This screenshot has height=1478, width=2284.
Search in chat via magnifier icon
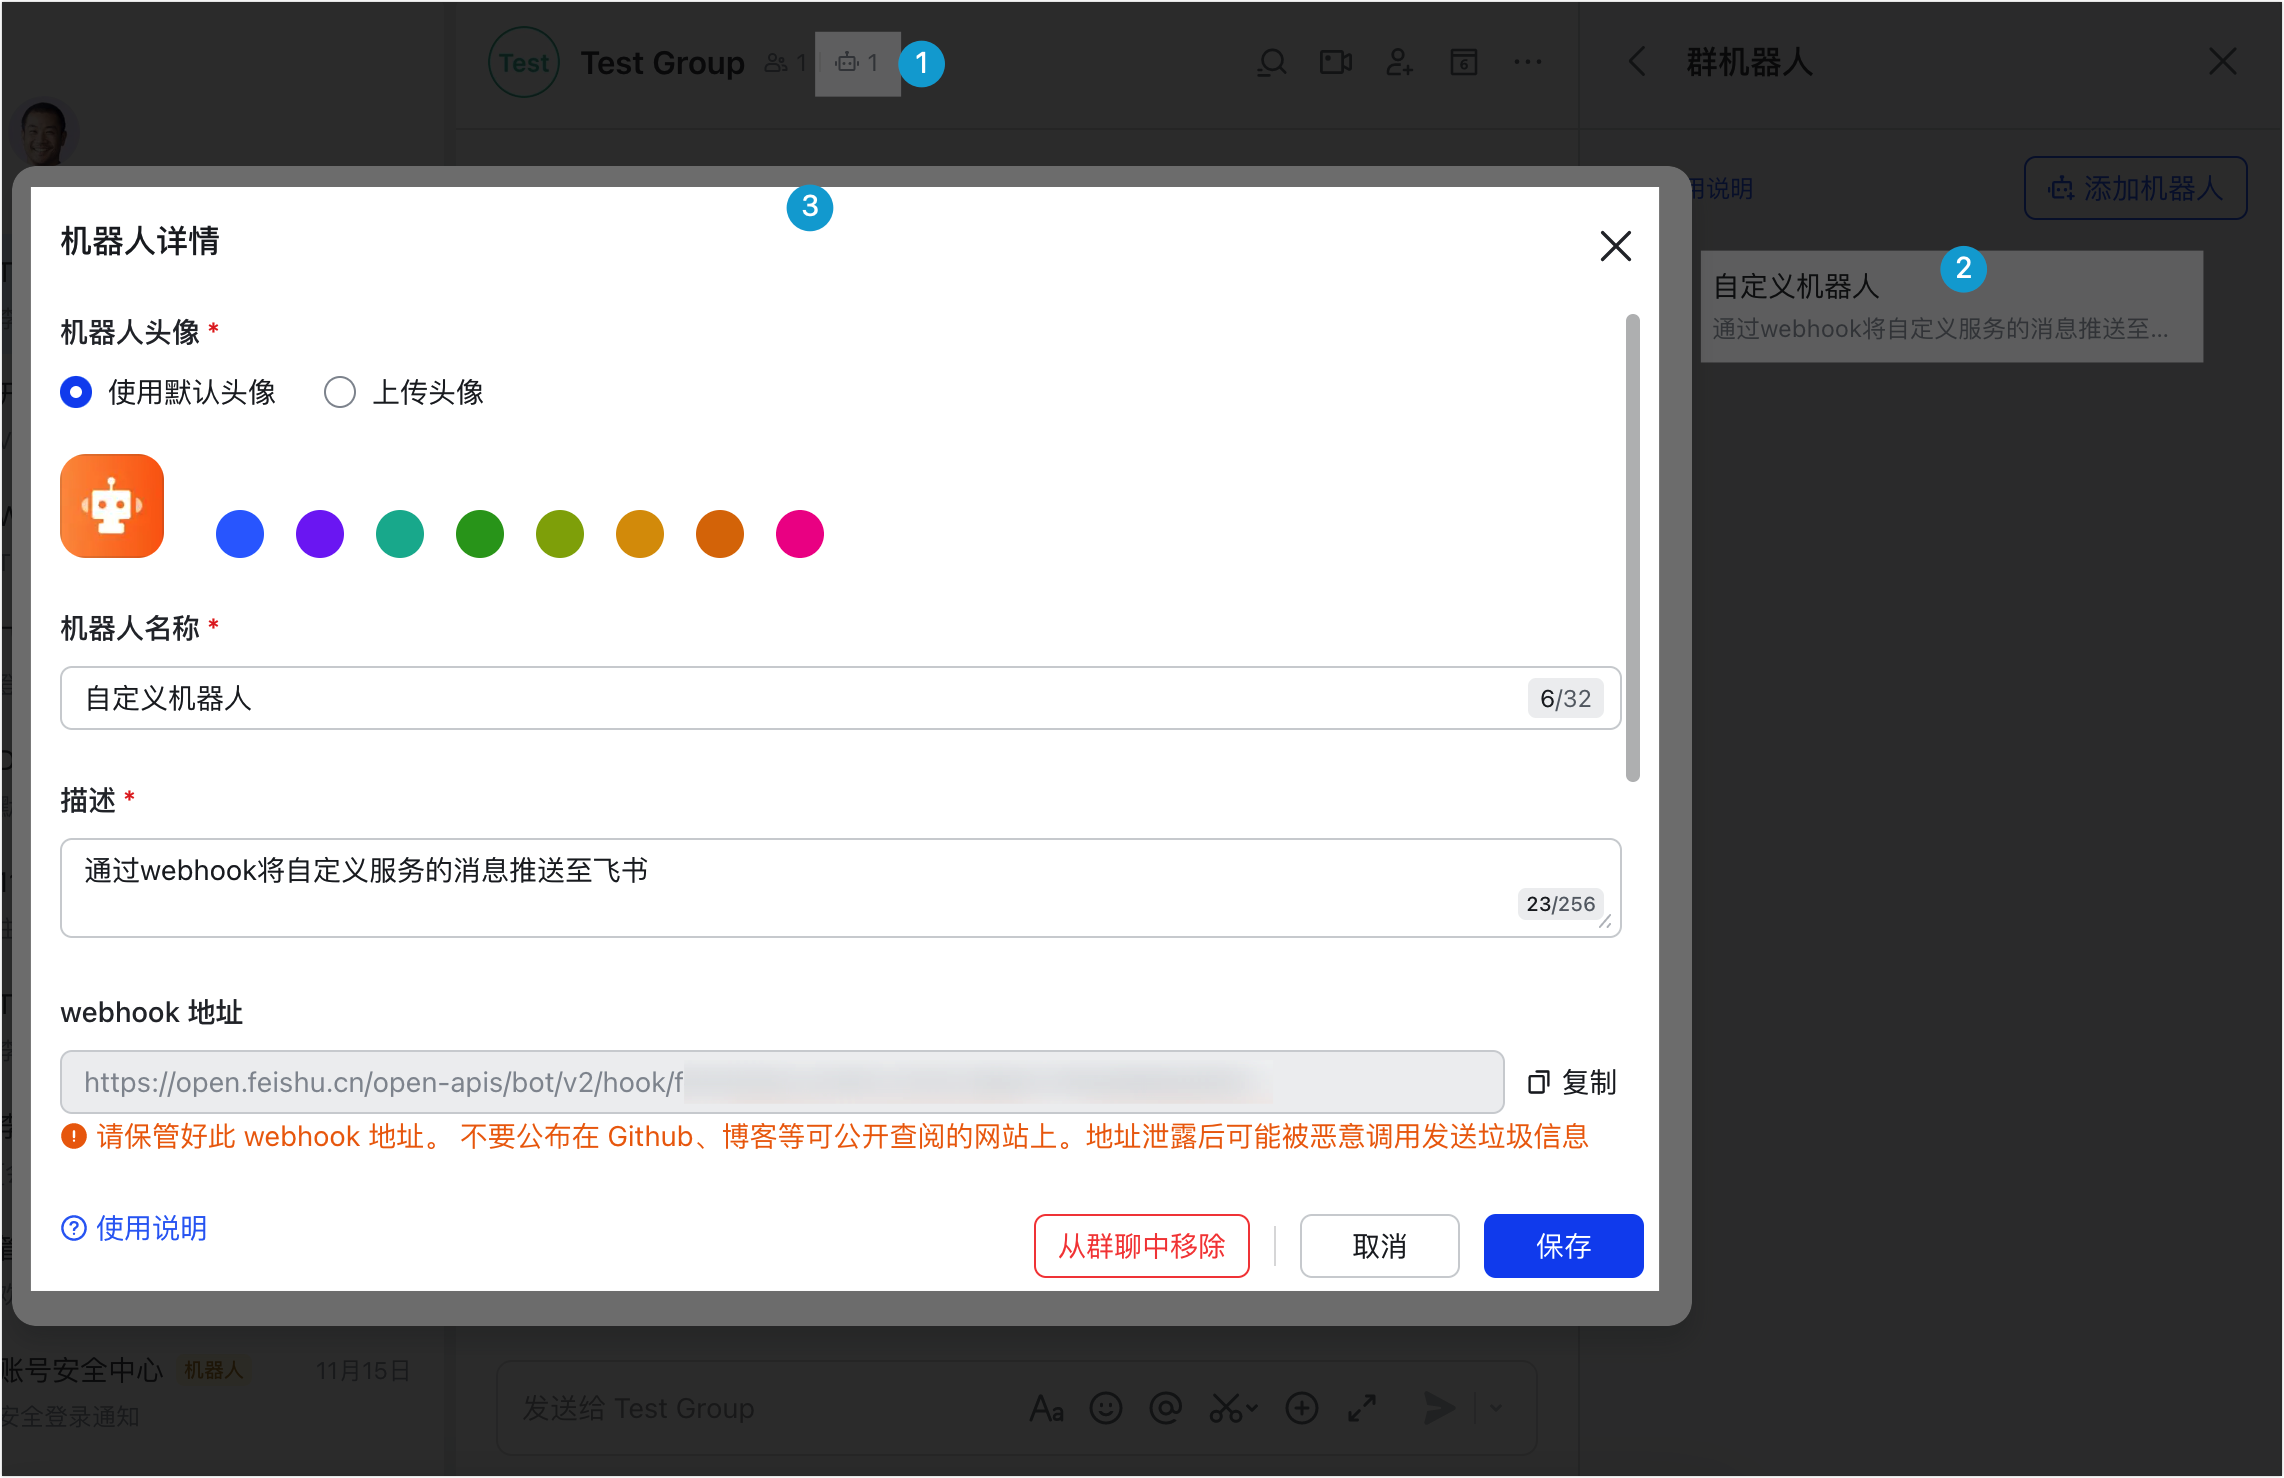1272,63
